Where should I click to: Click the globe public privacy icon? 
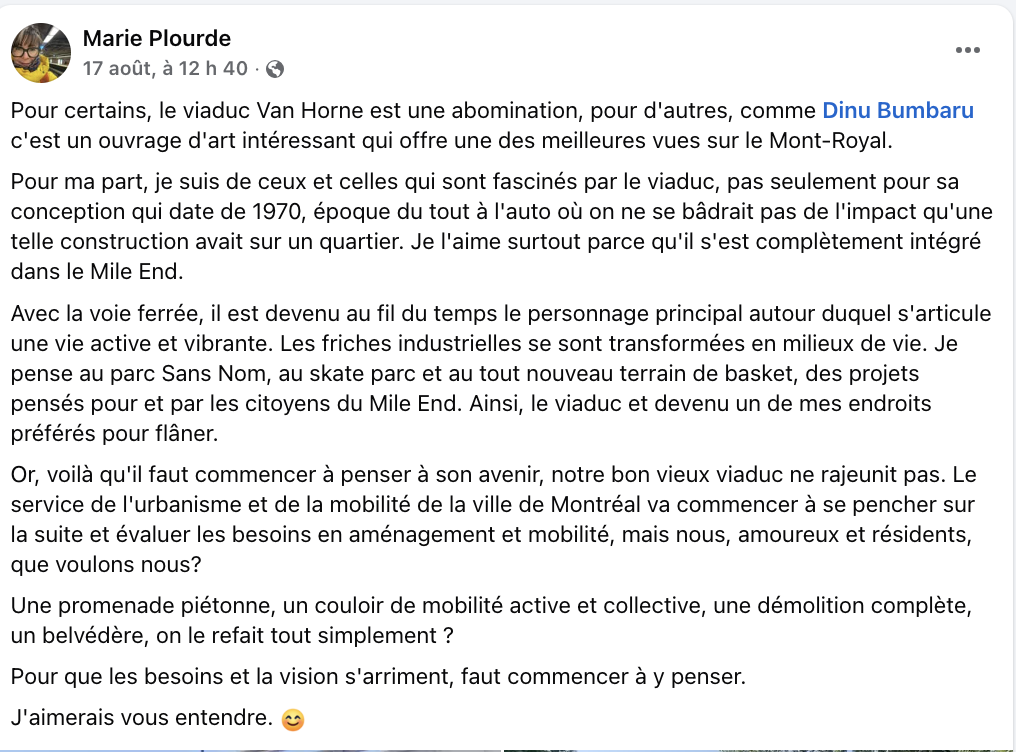click(275, 69)
